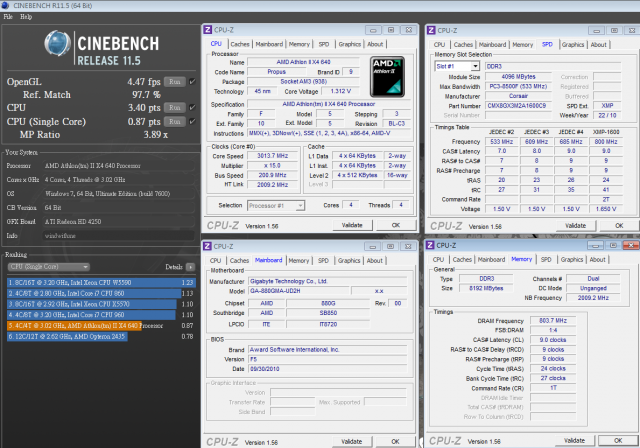Run the CPU benchmark
Image resolution: width=640 pixels, height=448 pixels.
coord(175,108)
